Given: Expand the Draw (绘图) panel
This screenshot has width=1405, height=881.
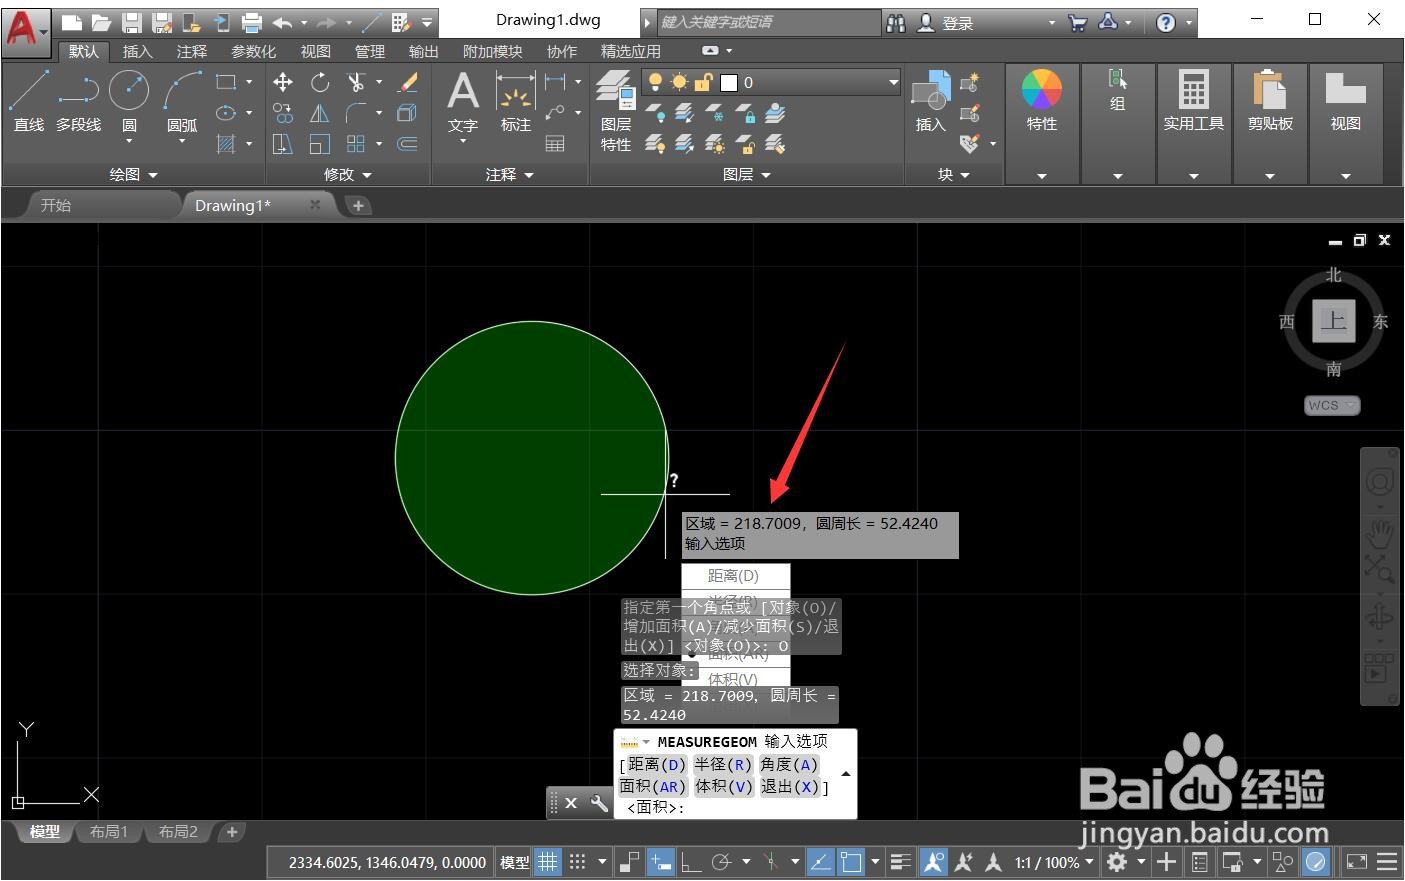Looking at the screenshot, I should (x=134, y=174).
